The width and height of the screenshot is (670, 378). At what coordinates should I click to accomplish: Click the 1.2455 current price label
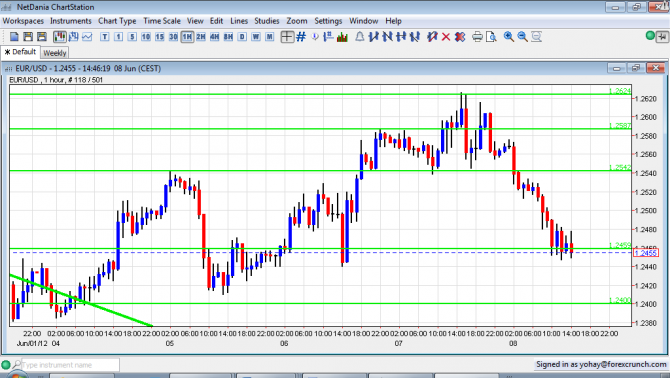(x=646, y=253)
